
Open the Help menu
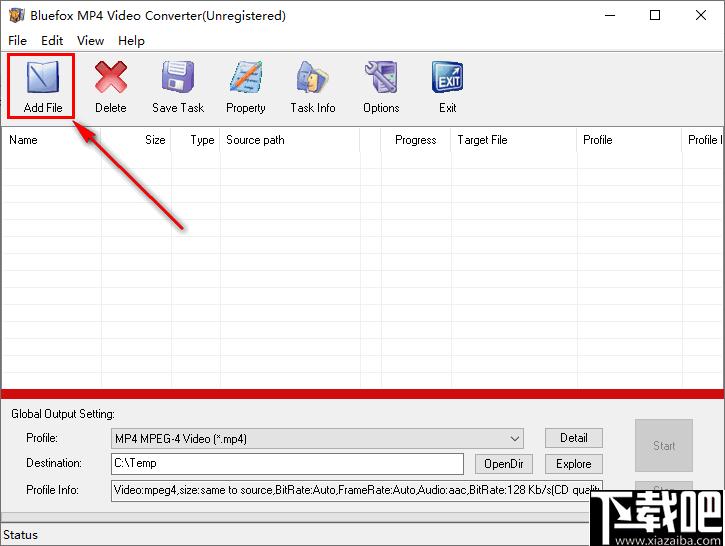point(131,41)
